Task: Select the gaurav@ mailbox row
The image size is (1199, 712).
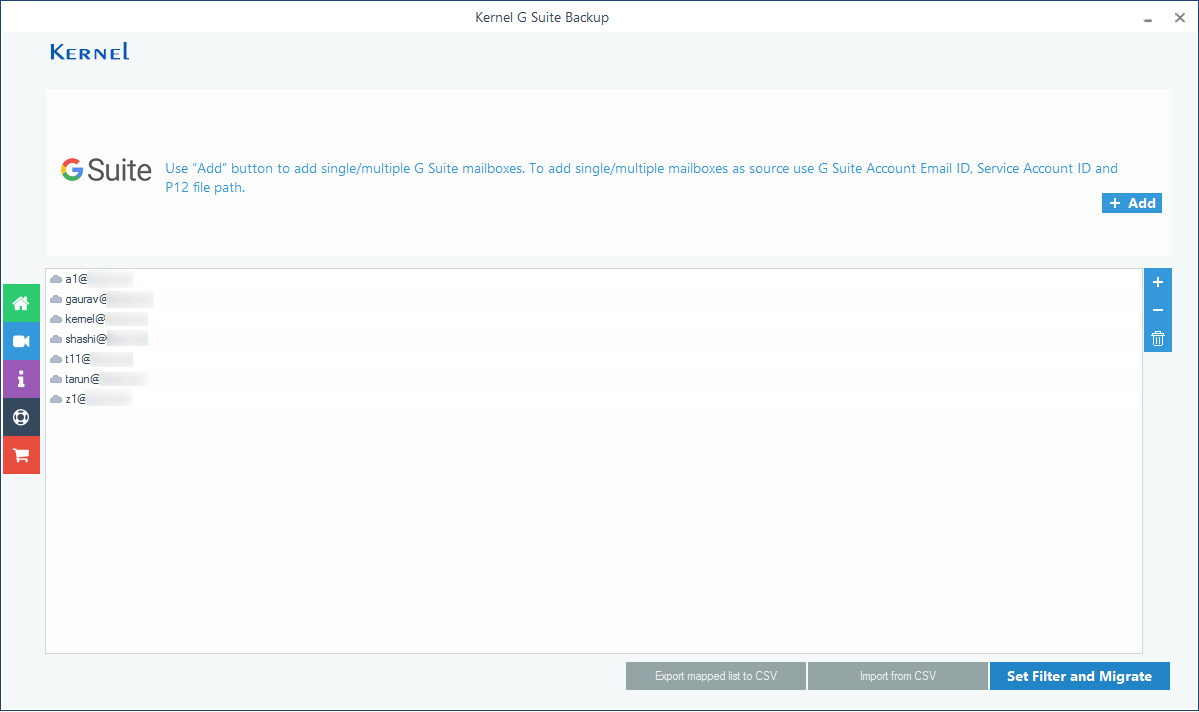Action: (594, 299)
